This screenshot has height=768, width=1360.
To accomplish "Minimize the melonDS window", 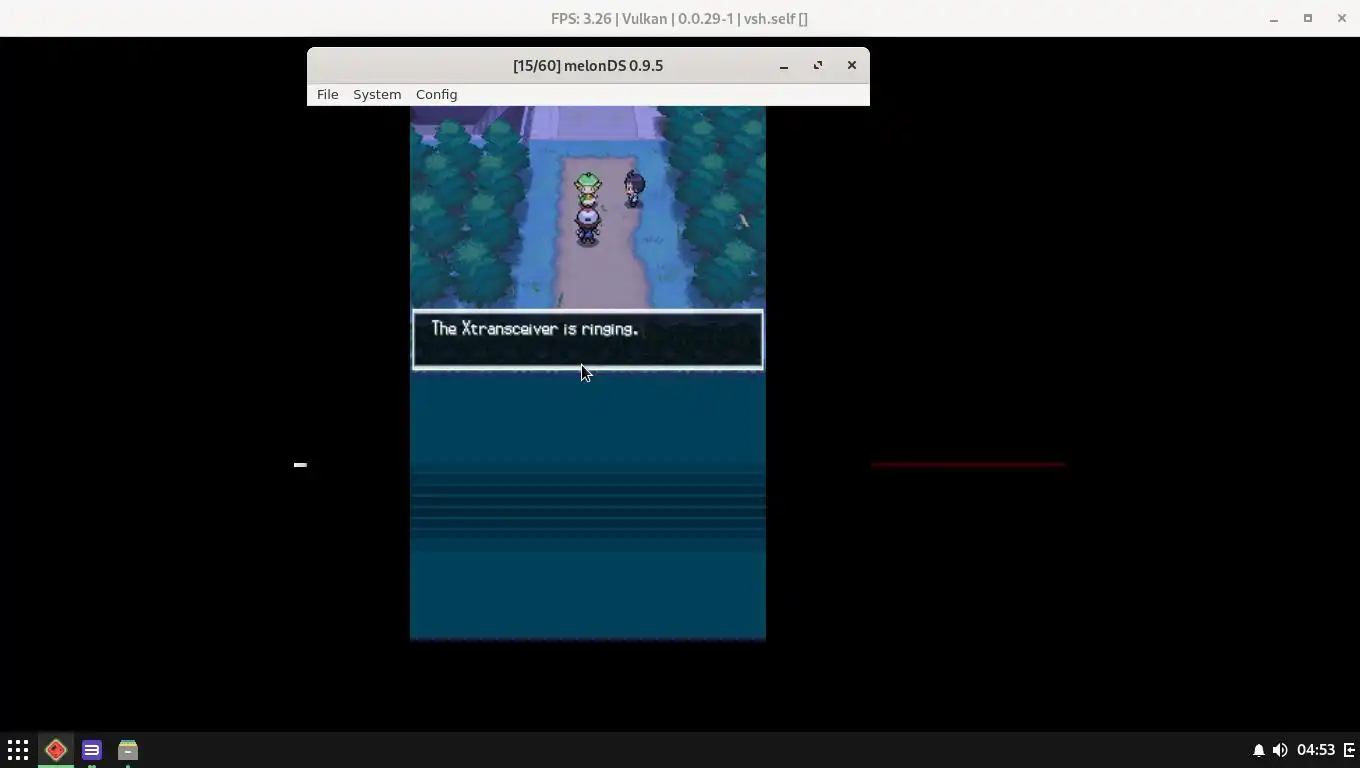I will pyautogui.click(x=784, y=66).
